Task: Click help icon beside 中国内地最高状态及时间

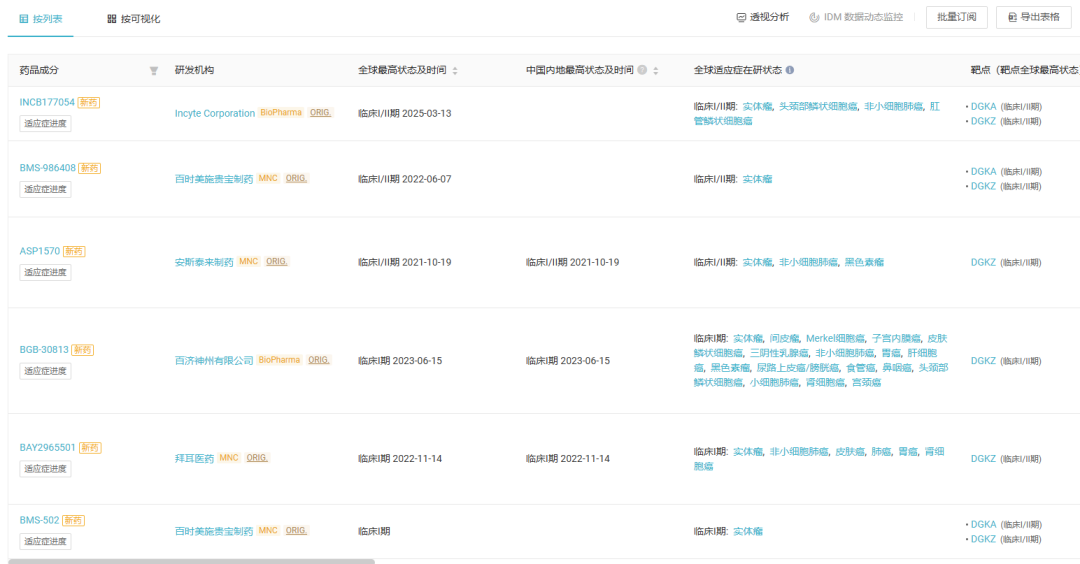Action: [x=642, y=70]
